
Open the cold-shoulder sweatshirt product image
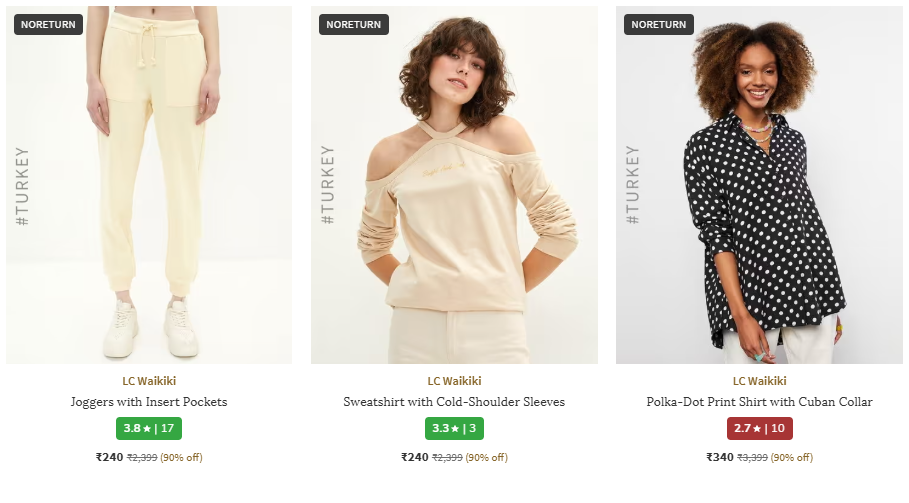454,185
